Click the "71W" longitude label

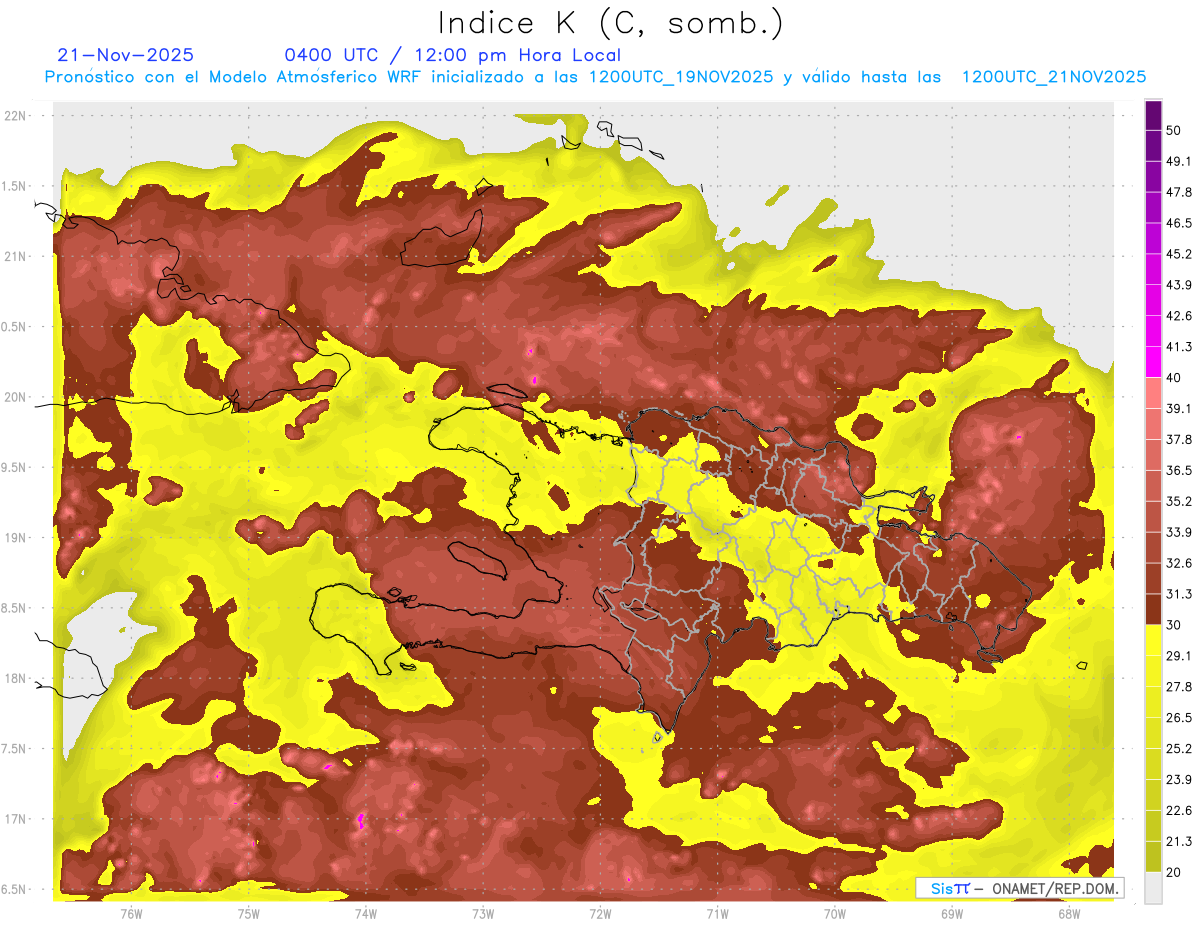point(717,914)
